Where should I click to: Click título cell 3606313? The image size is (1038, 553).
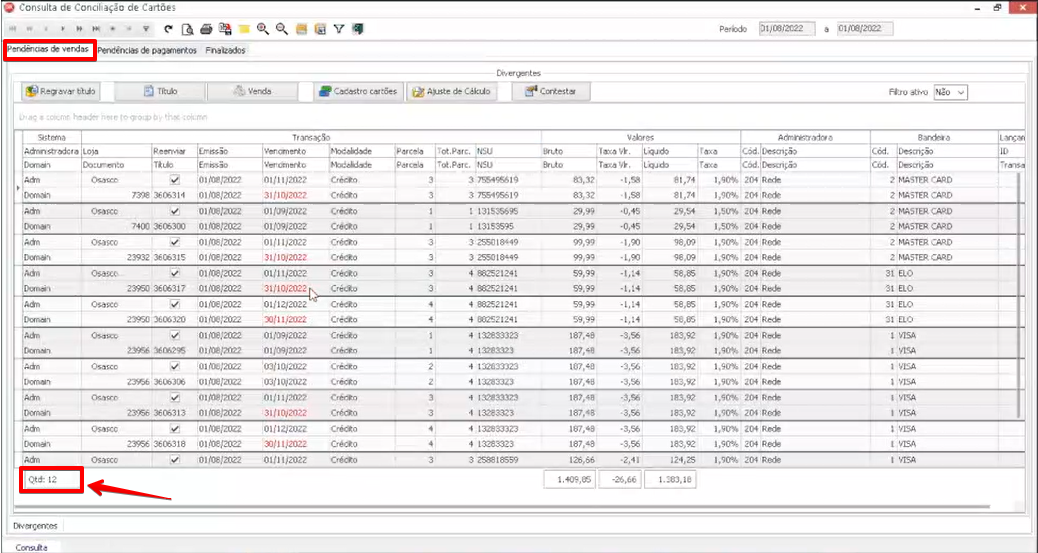tap(175, 413)
